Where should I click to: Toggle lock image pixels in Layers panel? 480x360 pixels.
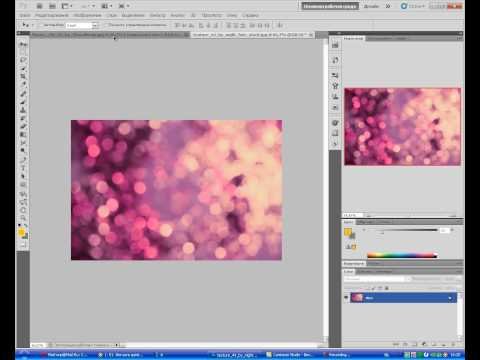click(x=373, y=288)
